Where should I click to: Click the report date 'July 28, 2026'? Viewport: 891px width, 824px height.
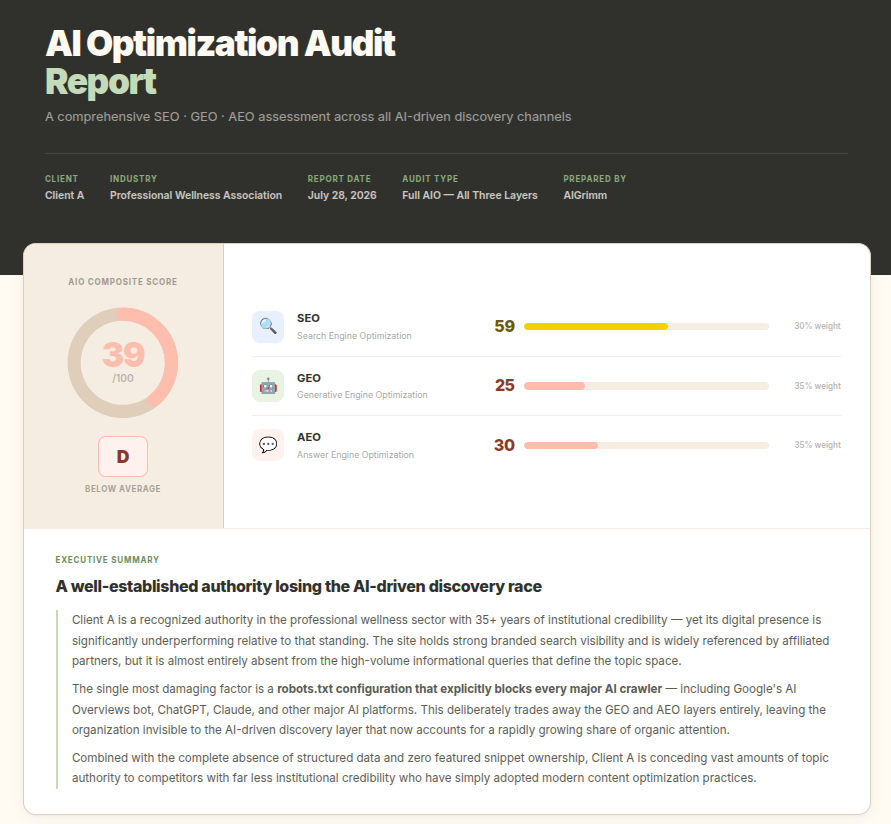(342, 195)
